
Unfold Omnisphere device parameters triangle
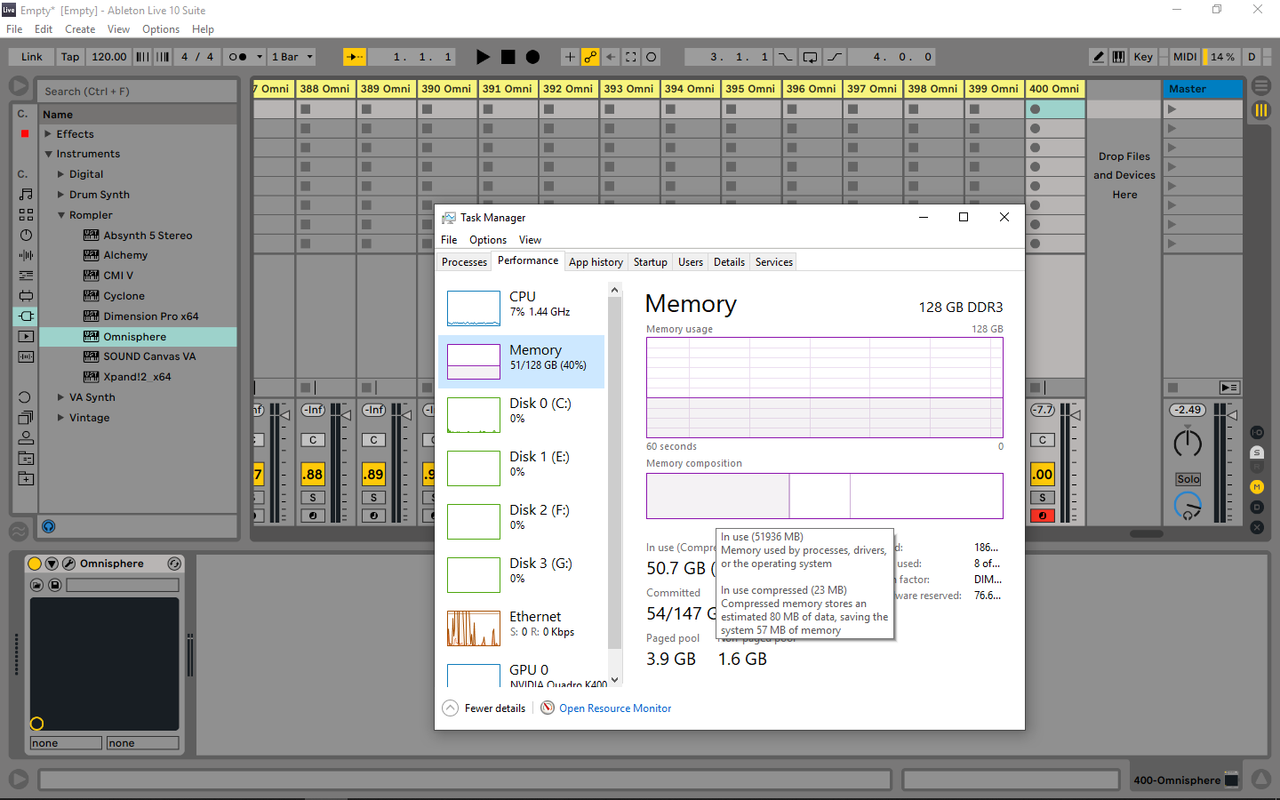(52, 564)
